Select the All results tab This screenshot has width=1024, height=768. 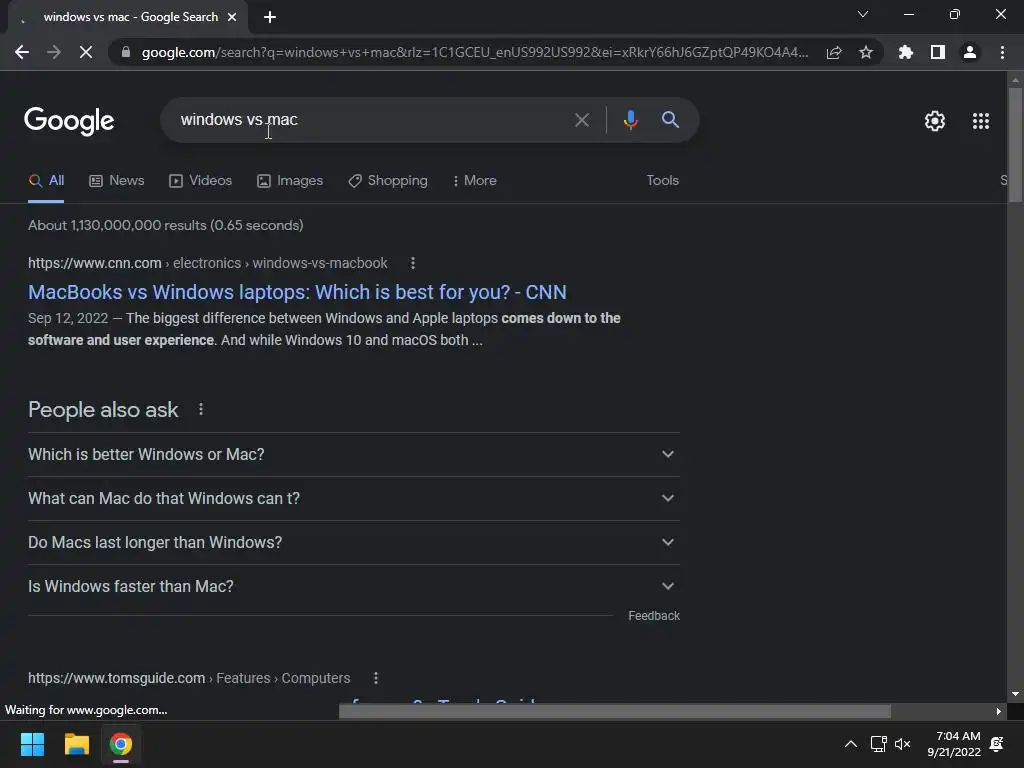tap(46, 180)
